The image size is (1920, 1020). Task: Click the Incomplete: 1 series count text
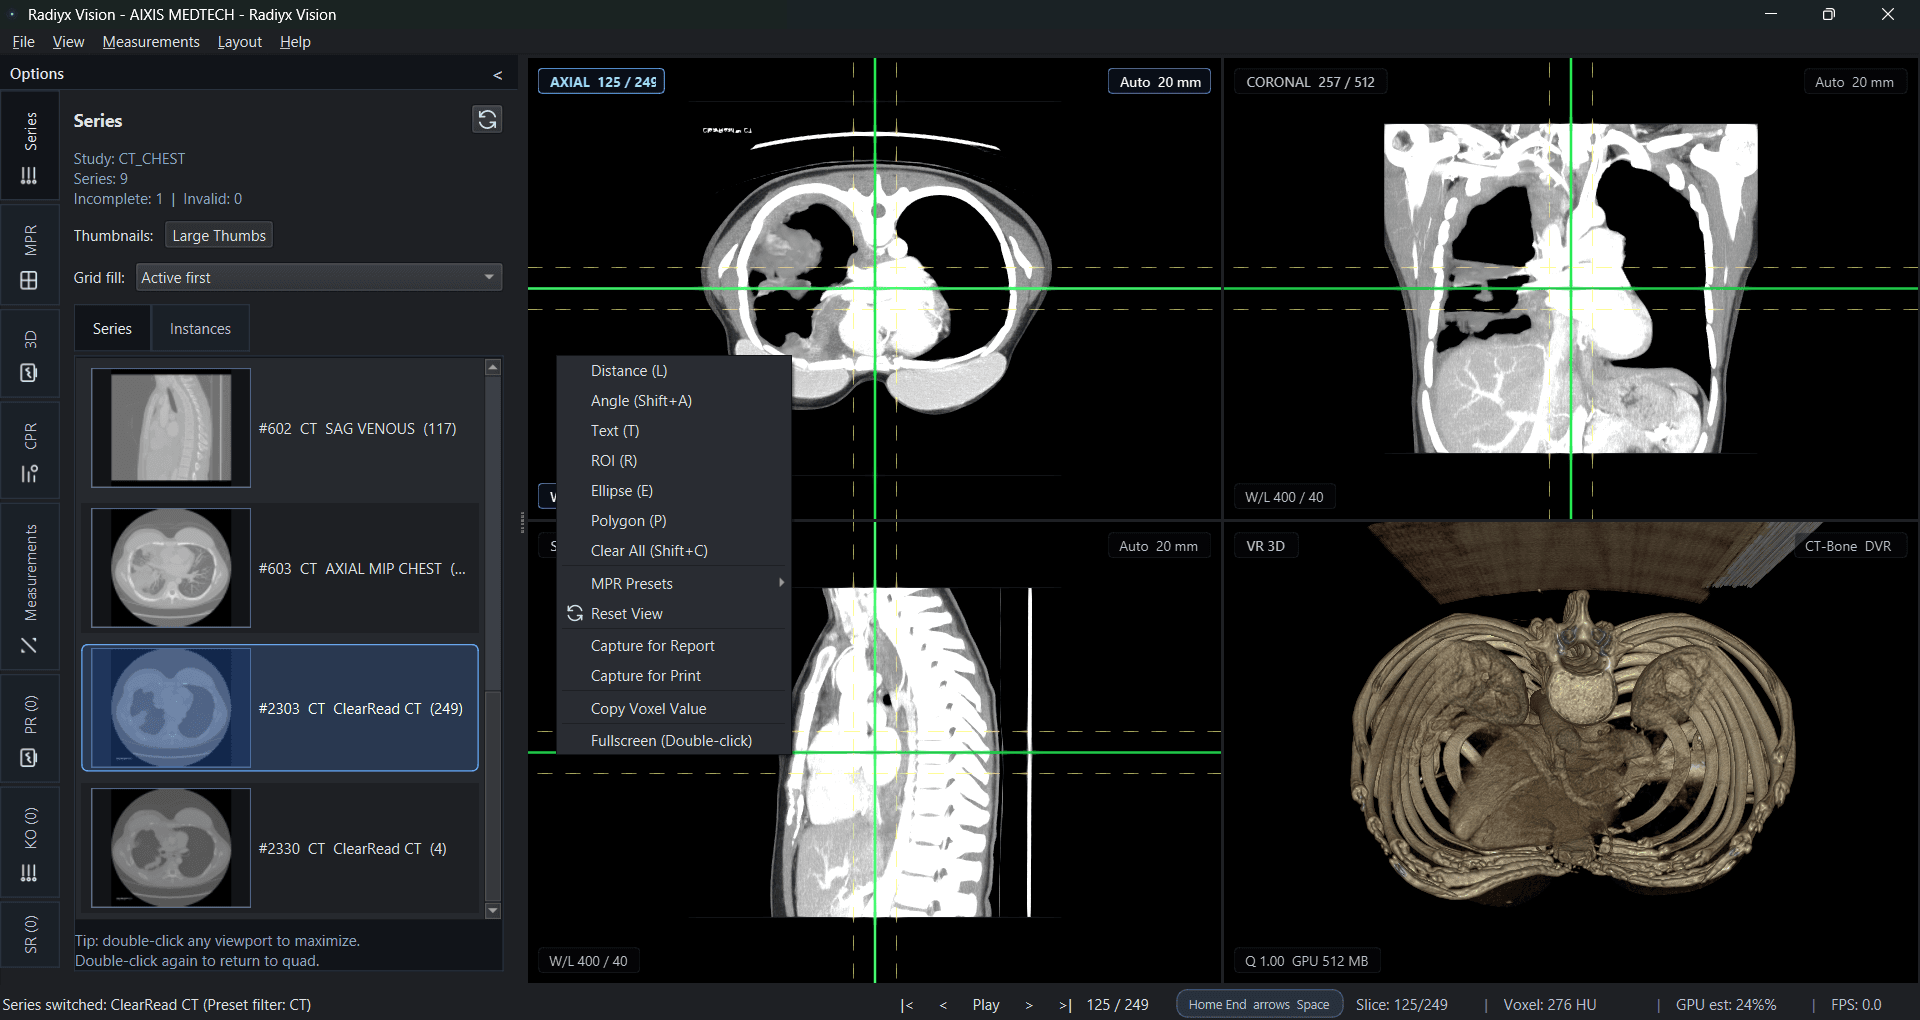click(118, 199)
